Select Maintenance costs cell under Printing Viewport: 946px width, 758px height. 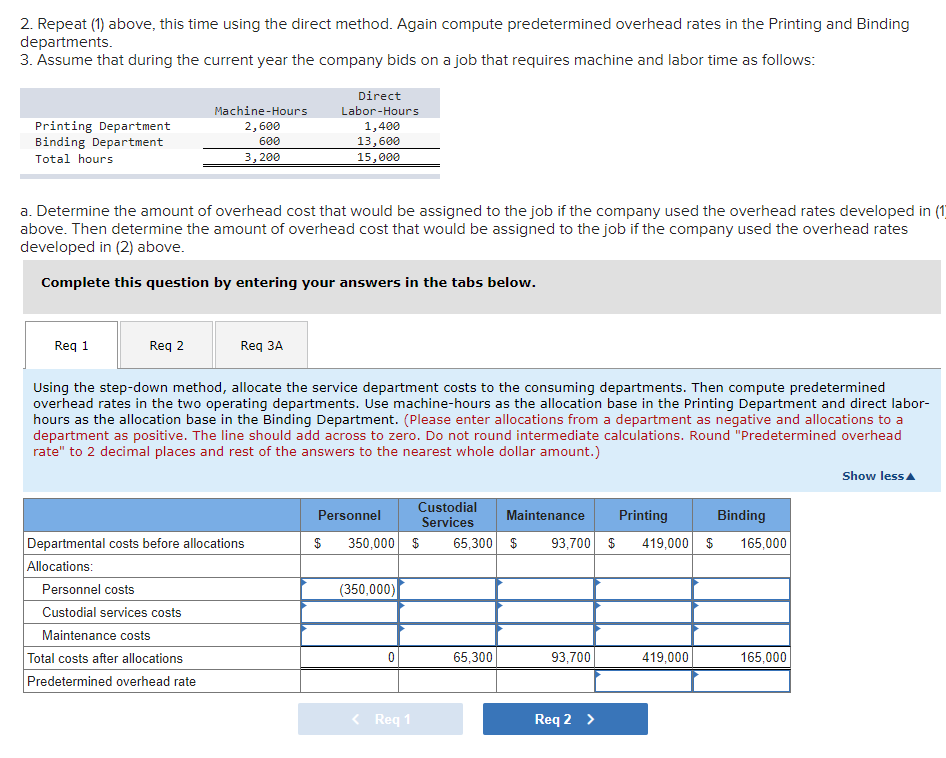tap(644, 635)
